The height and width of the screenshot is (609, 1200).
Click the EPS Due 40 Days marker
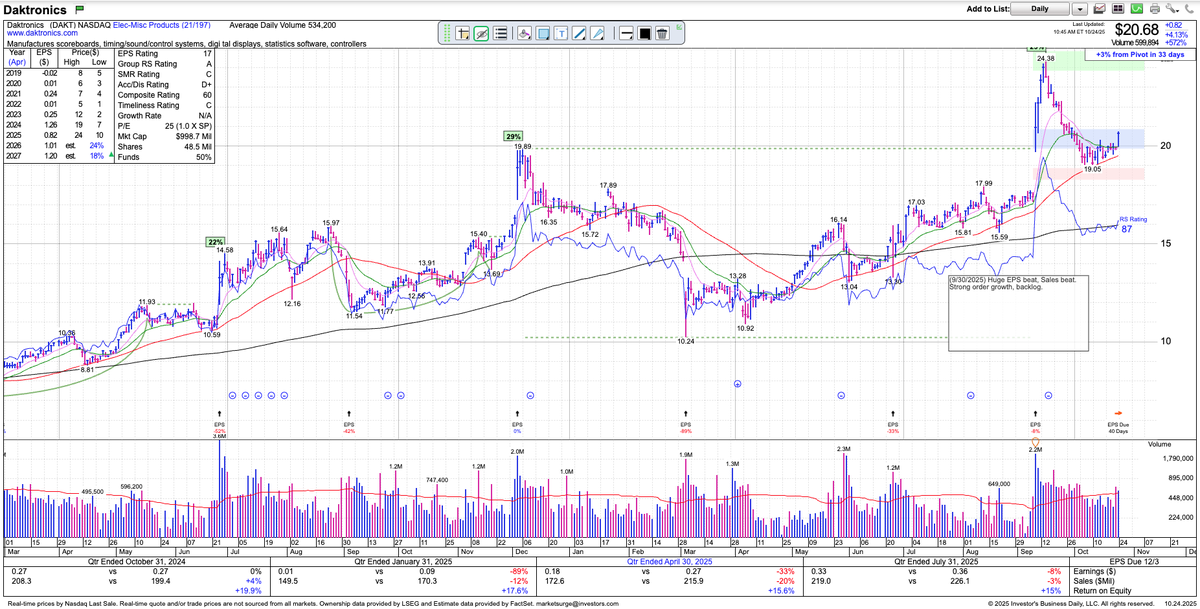1118,424
